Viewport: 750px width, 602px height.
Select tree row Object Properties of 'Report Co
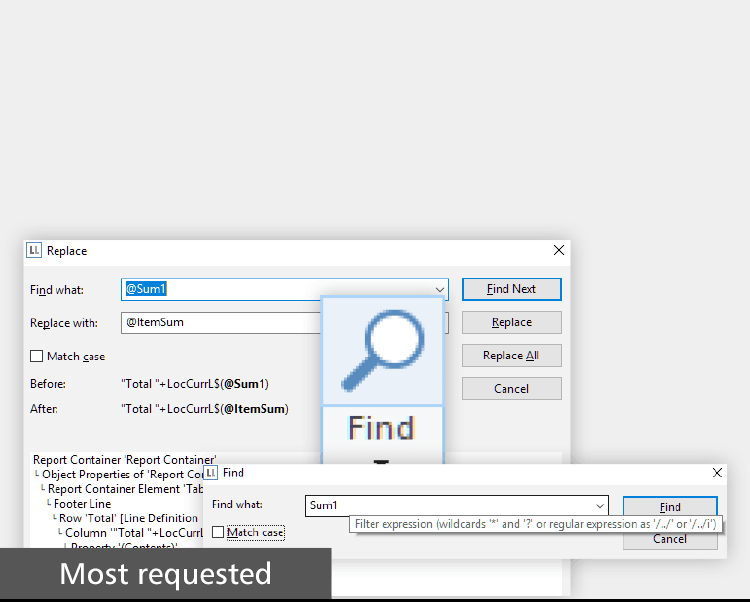click(120, 474)
